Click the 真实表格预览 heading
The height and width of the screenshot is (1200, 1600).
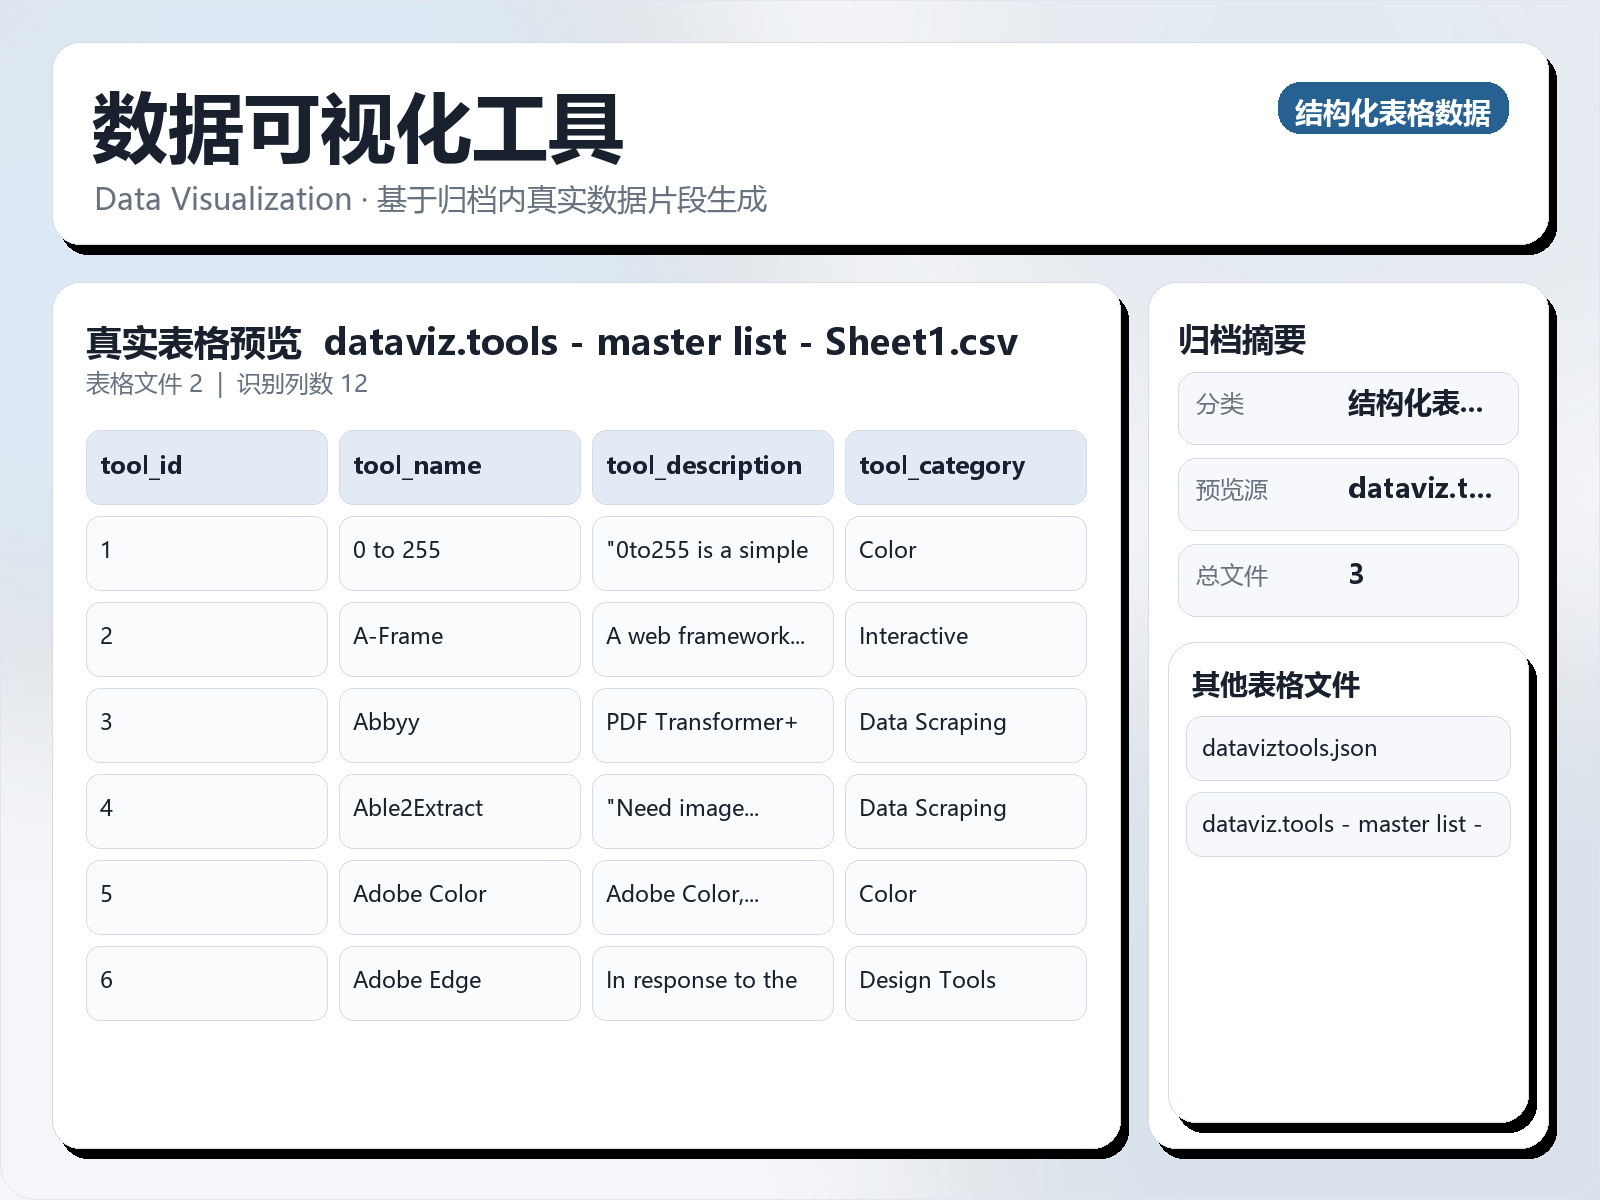point(196,341)
